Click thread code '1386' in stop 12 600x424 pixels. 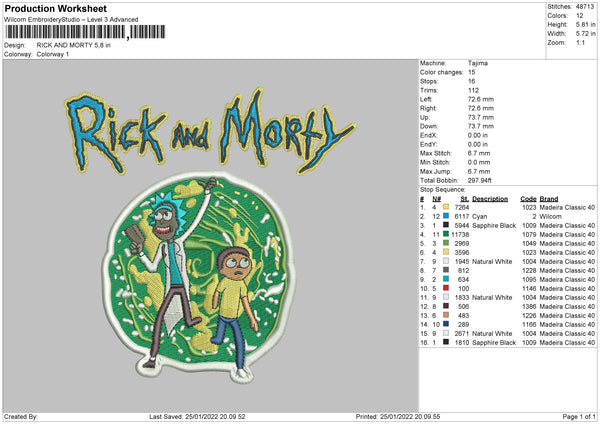(x=529, y=307)
